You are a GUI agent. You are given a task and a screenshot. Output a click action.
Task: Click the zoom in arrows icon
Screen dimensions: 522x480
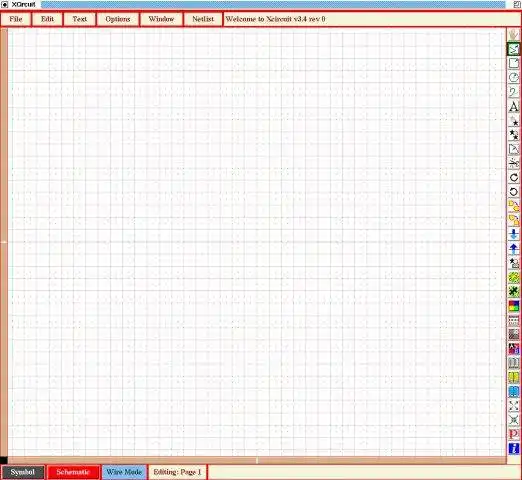click(514, 406)
